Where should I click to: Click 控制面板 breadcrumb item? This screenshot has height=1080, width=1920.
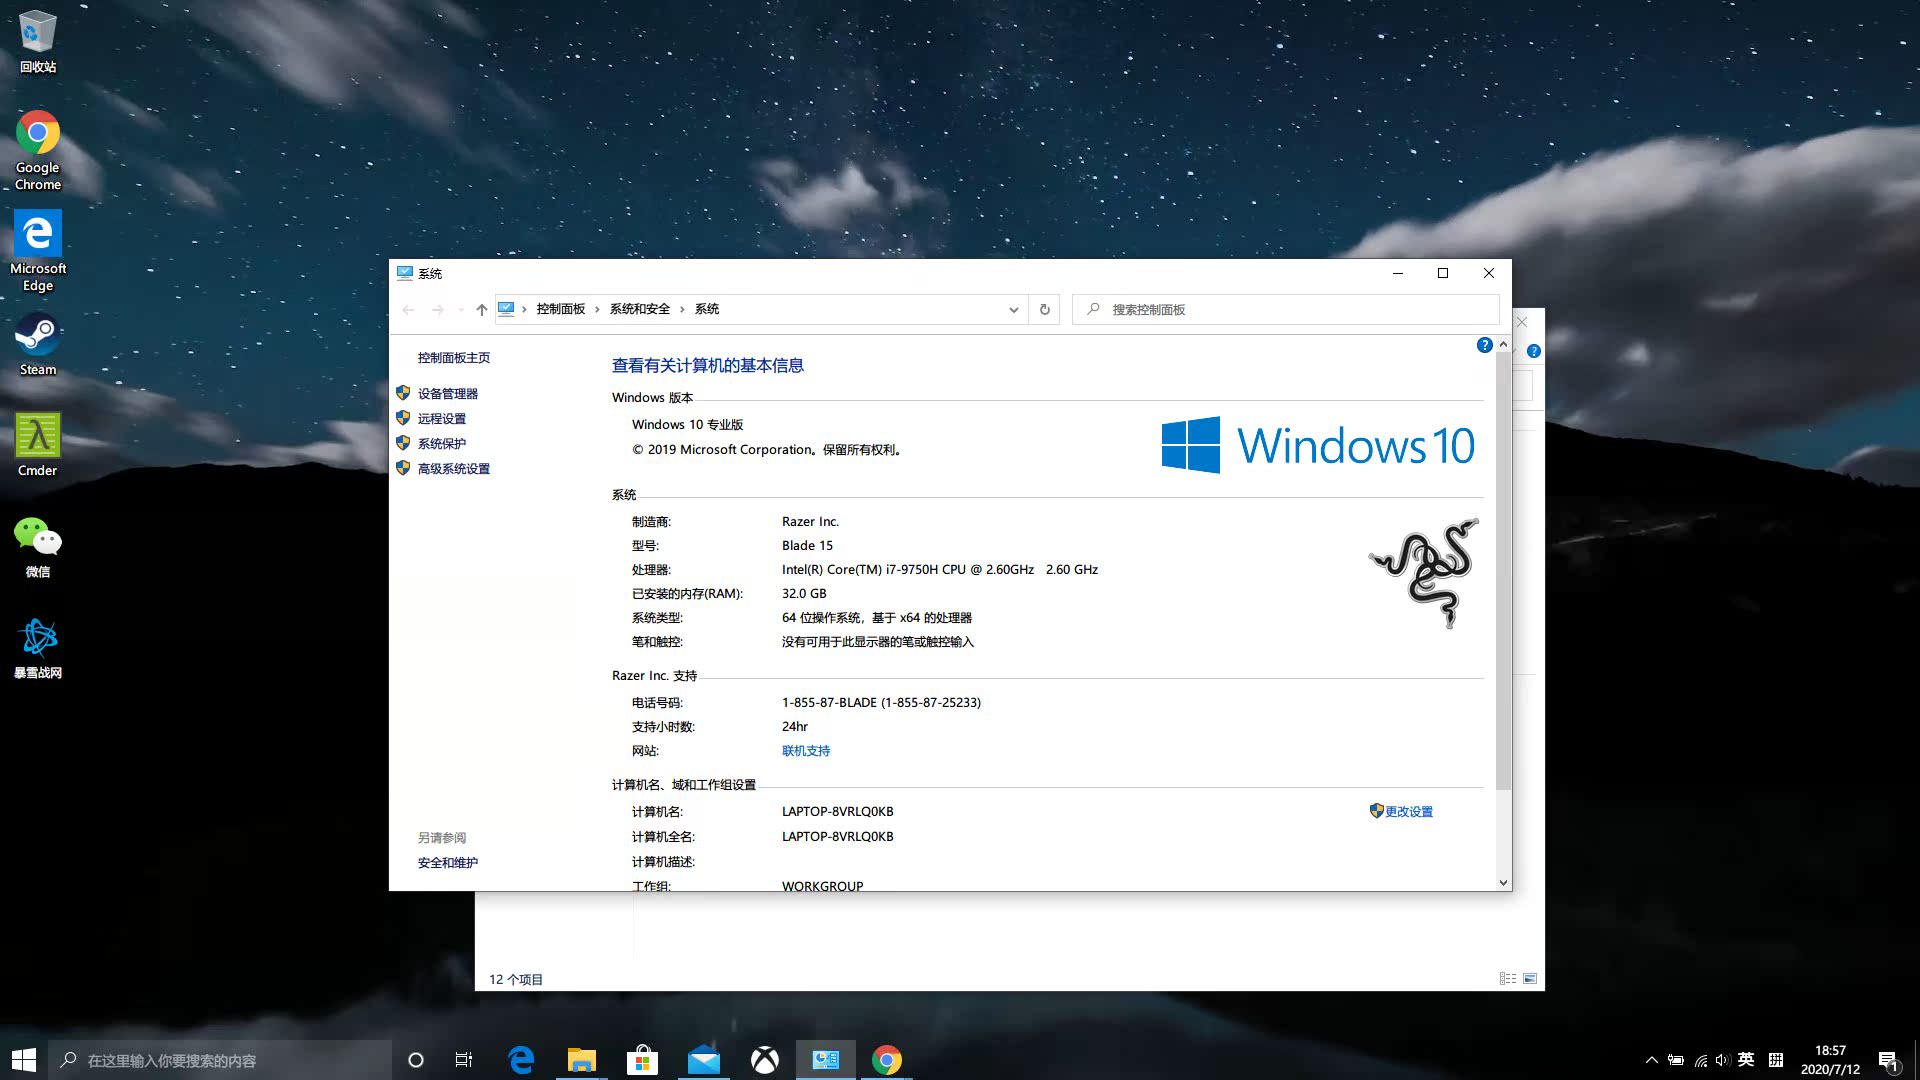[561, 309]
